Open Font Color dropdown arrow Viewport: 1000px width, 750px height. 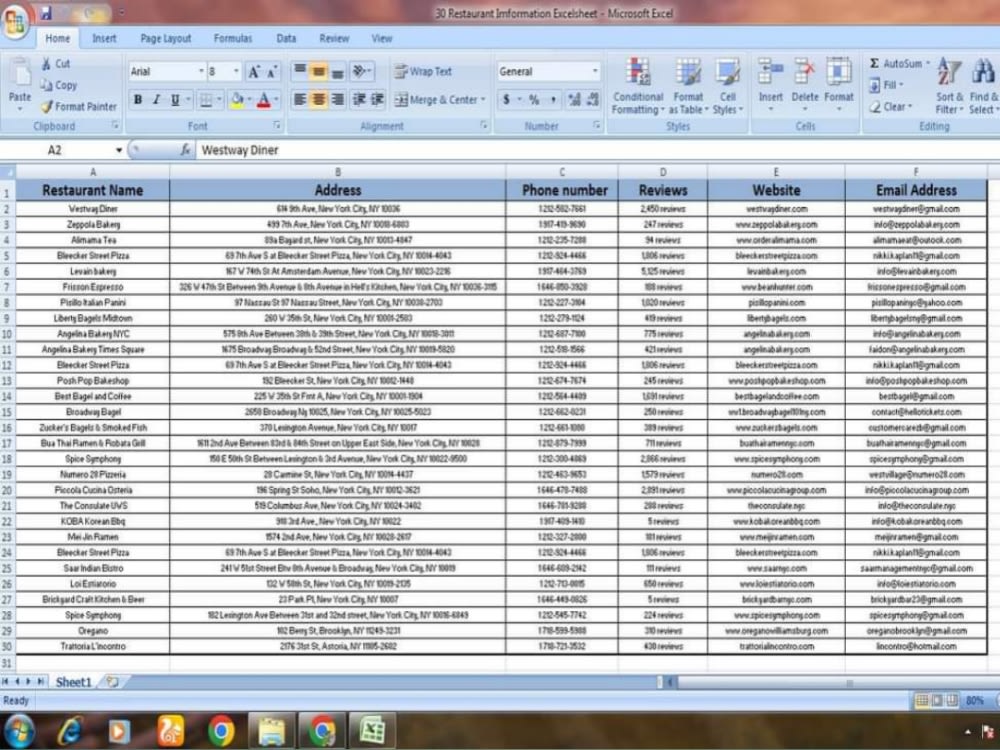(x=277, y=99)
